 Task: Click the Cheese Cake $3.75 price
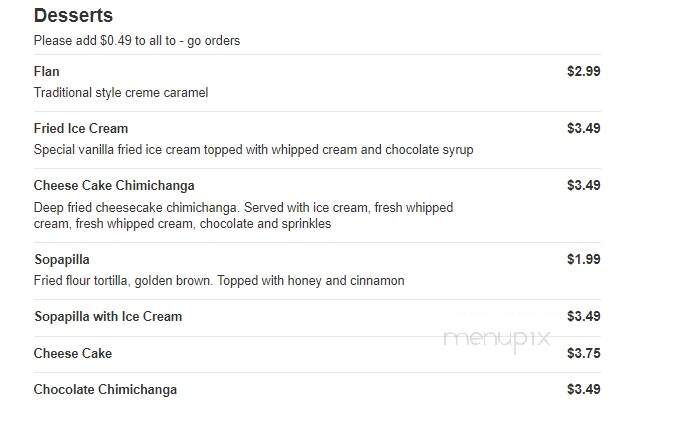pos(583,353)
